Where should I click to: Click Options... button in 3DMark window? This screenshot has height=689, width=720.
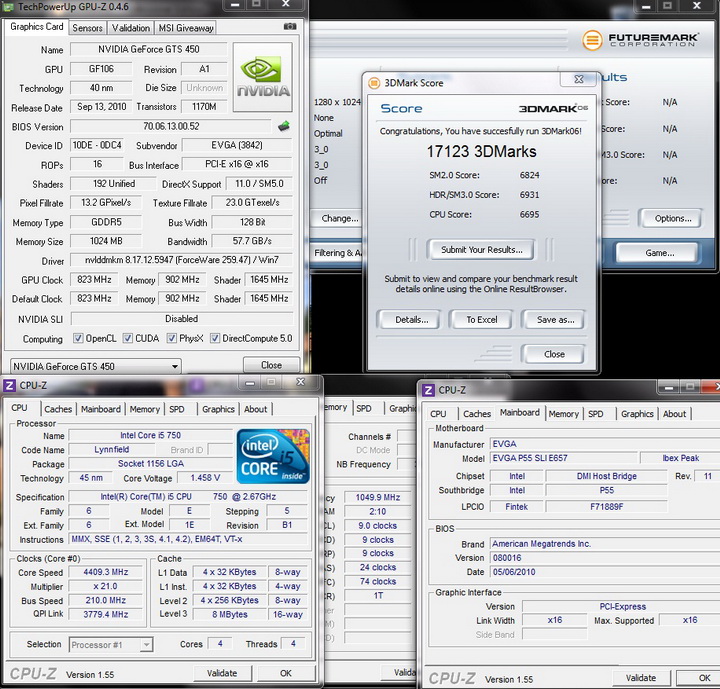(x=672, y=218)
